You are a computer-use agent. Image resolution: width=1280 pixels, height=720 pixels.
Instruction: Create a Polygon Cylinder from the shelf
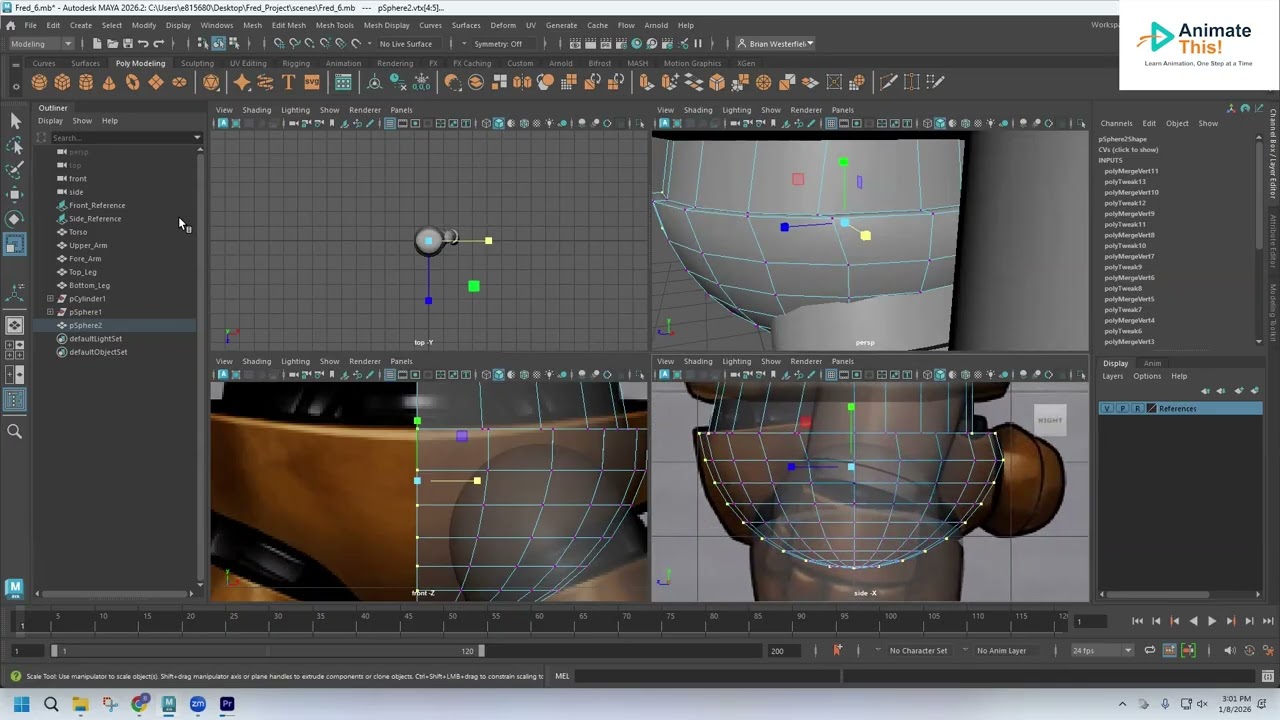point(86,82)
